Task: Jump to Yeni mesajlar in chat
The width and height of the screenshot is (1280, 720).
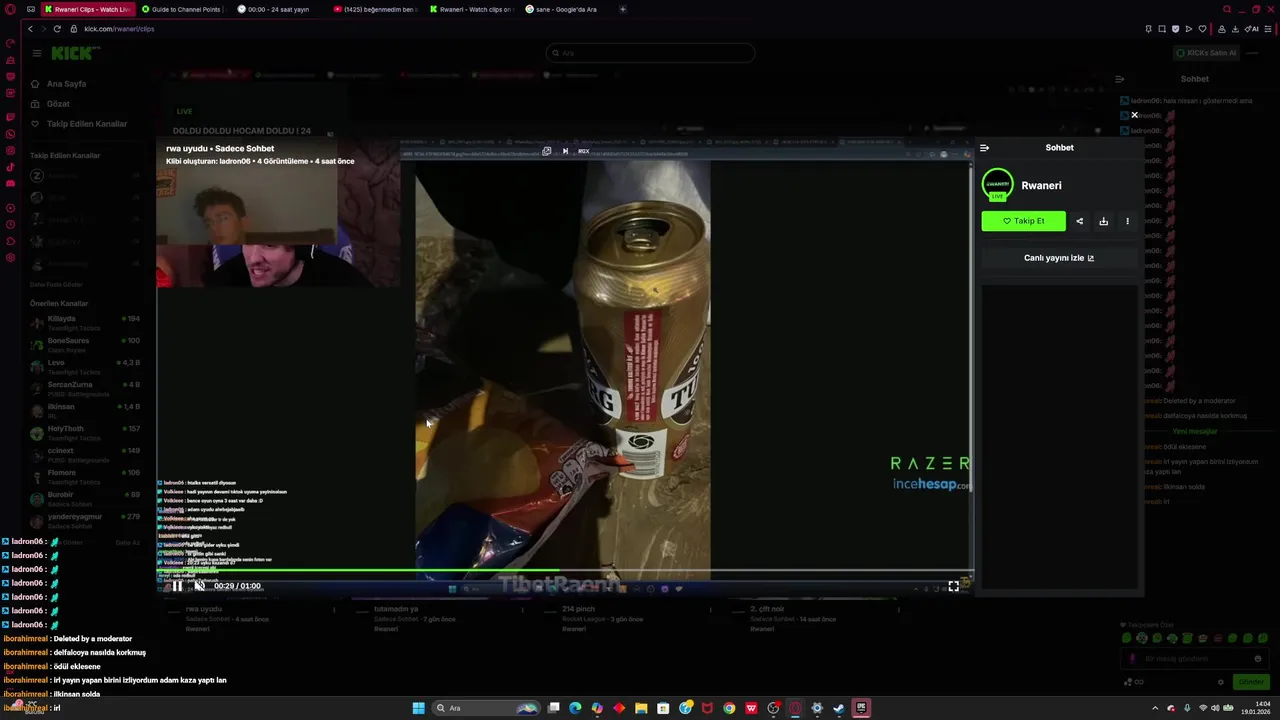Action: coord(1194,431)
